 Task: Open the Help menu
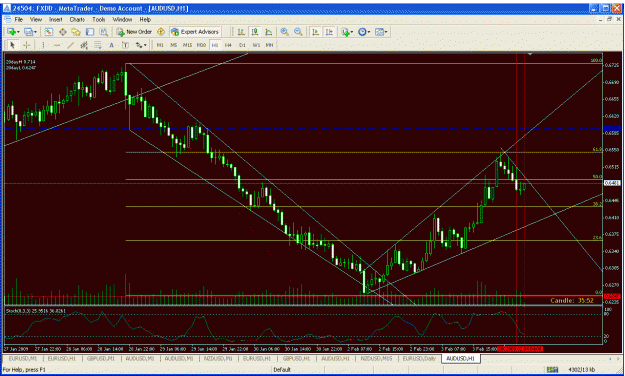click(145, 19)
